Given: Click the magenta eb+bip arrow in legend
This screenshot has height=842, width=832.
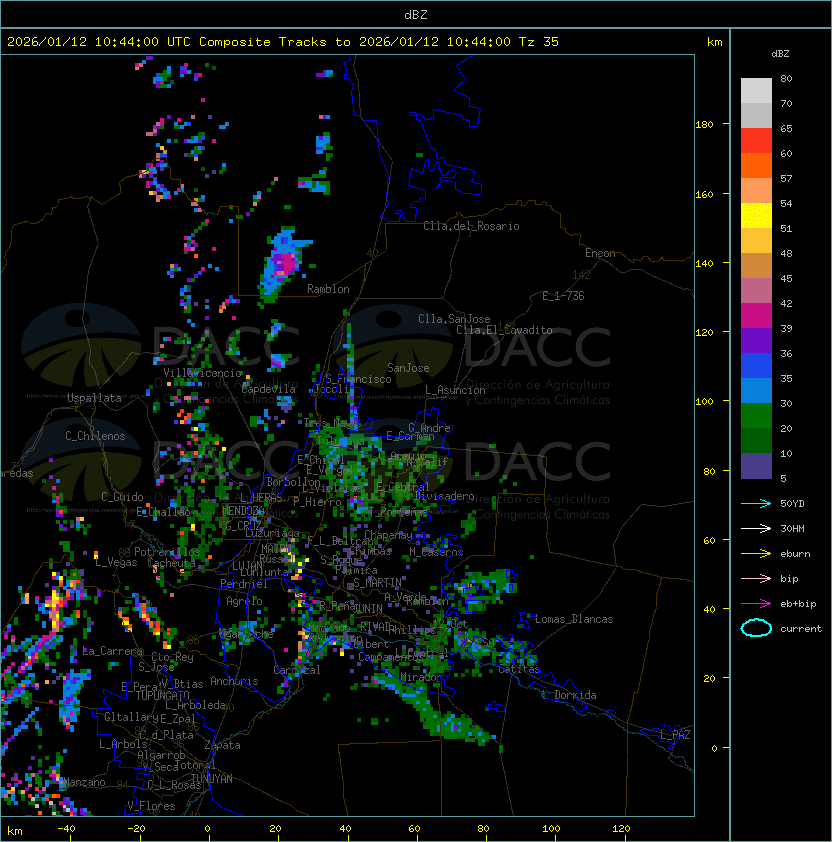Looking at the screenshot, I should click(756, 604).
